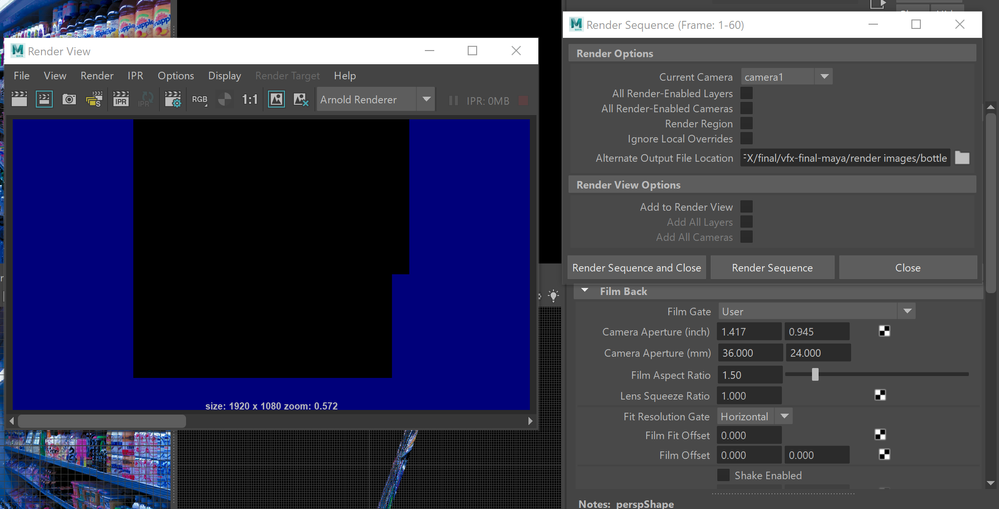999x509 pixels.
Task: Click the Pause IPR icon
Action: [453, 100]
